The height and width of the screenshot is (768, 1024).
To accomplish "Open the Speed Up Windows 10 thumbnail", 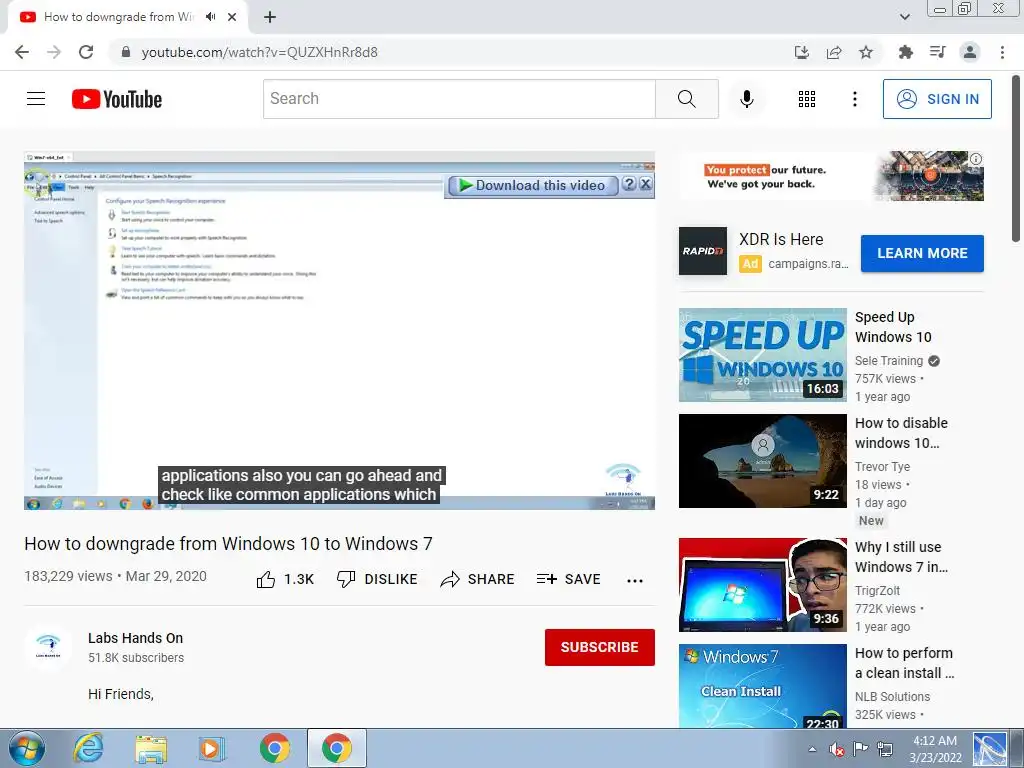I will pyautogui.click(x=763, y=355).
